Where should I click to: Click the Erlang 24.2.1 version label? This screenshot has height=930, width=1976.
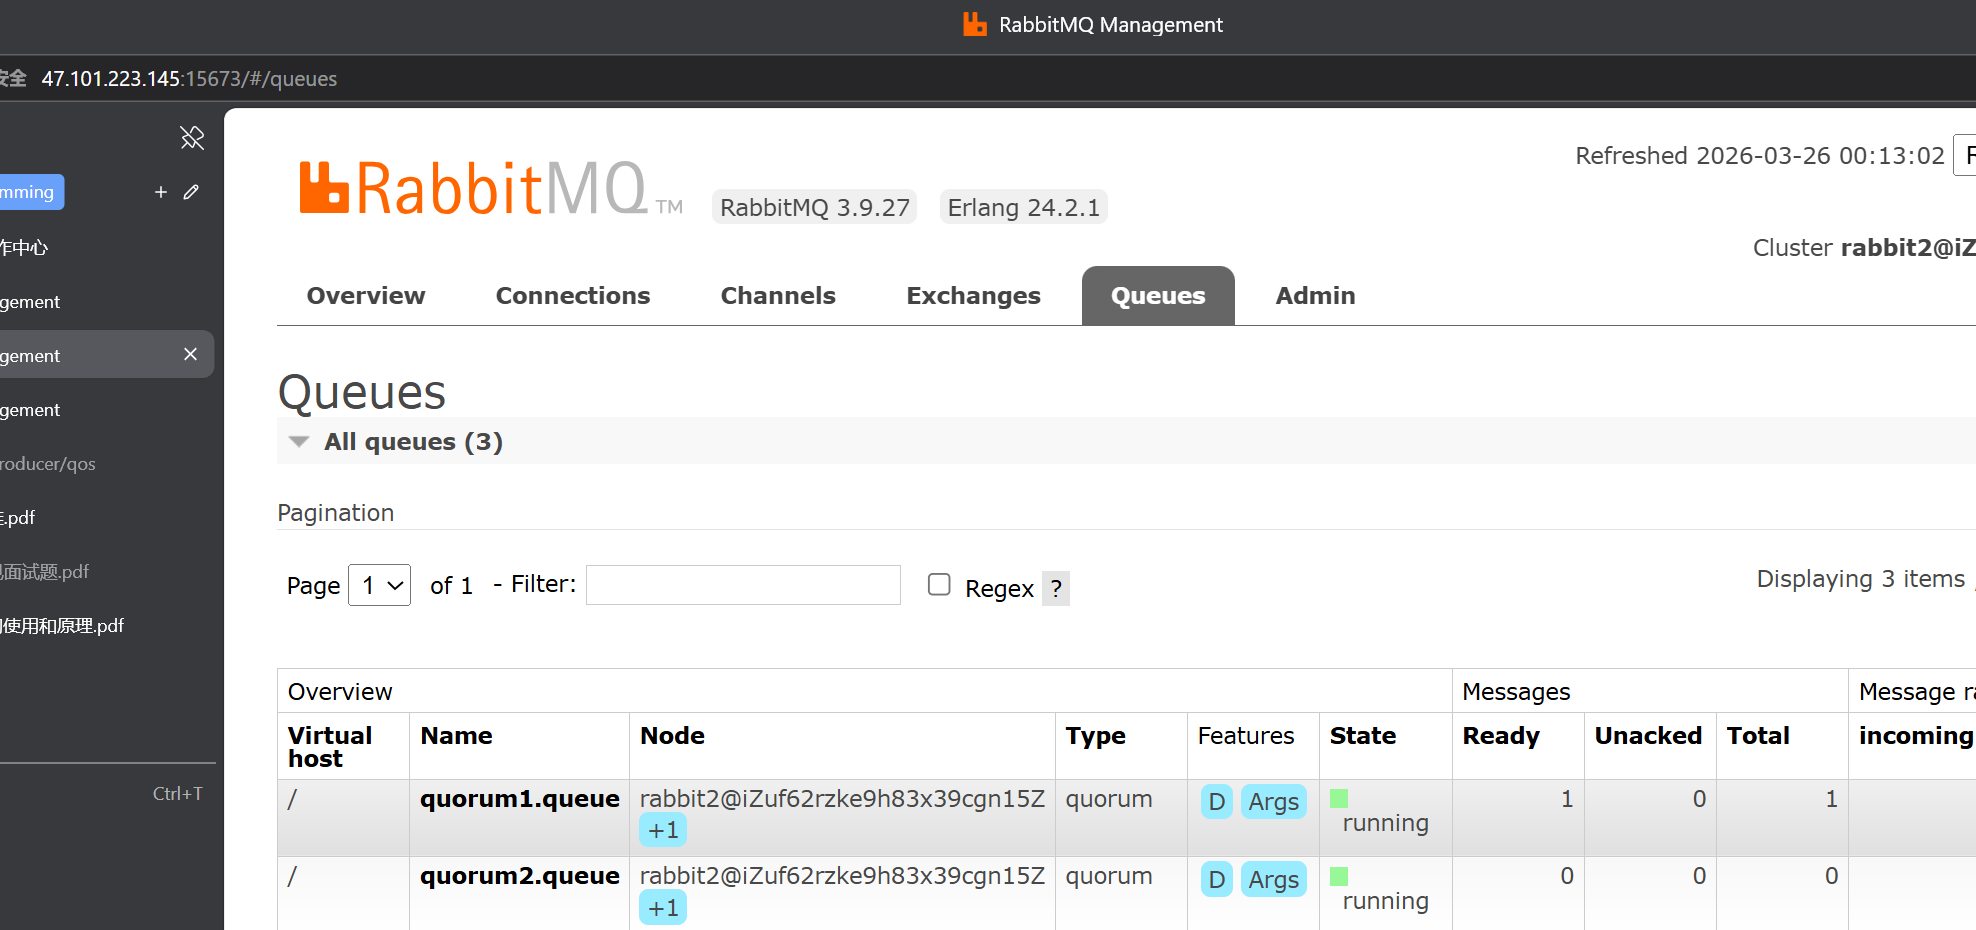click(1024, 207)
